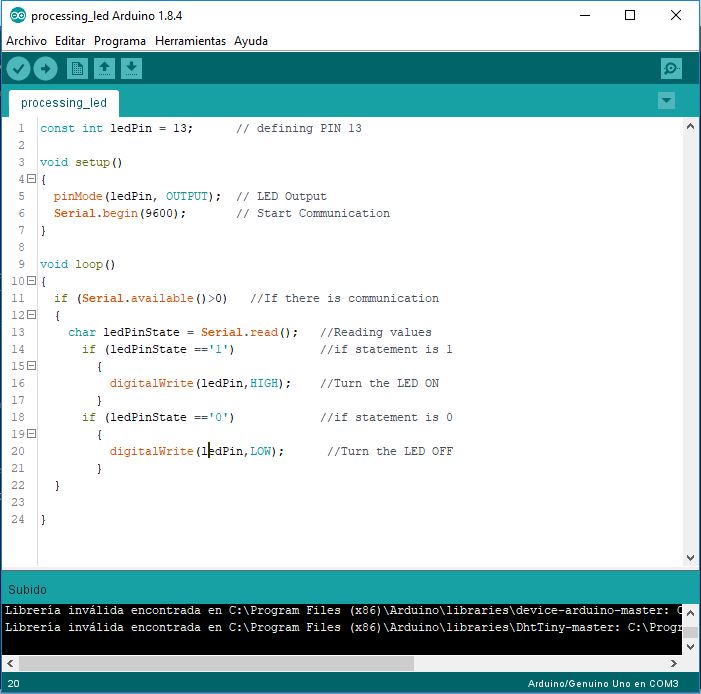701x694 pixels.
Task: Click 'Arduino/Genuino Uno en COM3' status text
Action: (603, 683)
